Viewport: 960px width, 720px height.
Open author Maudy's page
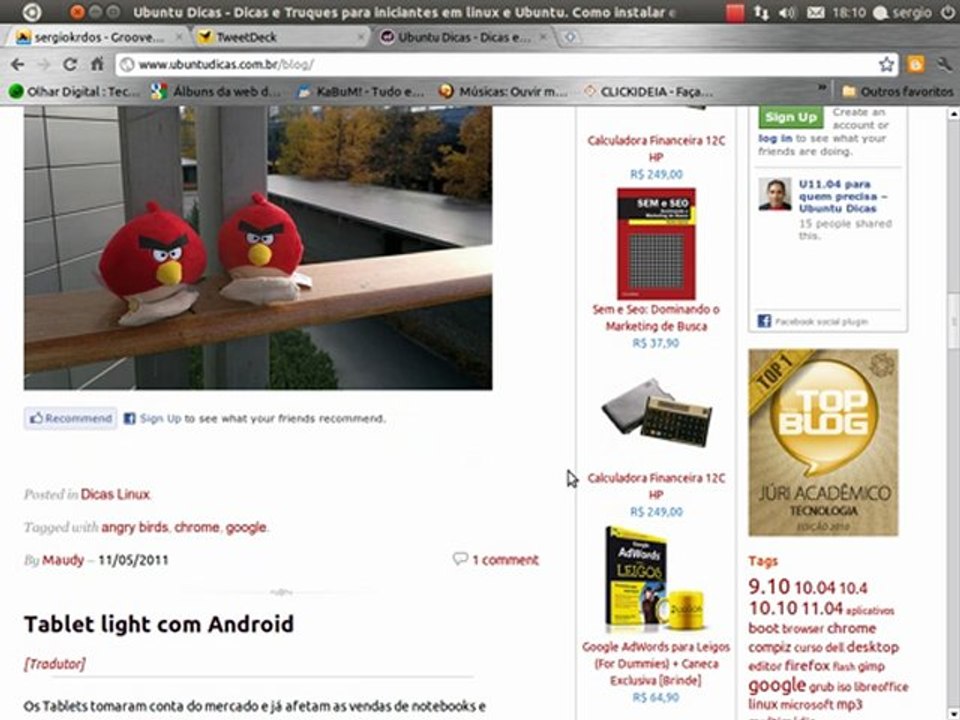tap(63, 560)
